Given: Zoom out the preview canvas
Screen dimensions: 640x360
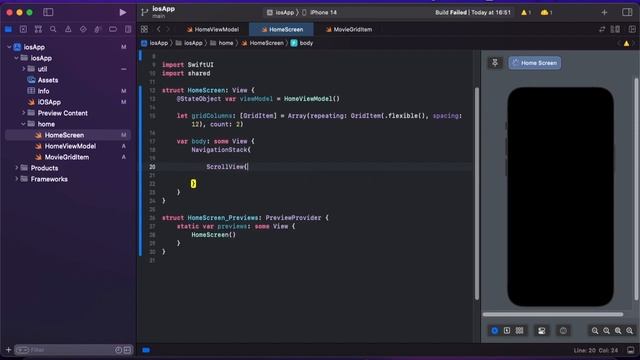Looking at the screenshot, I should pos(595,331).
